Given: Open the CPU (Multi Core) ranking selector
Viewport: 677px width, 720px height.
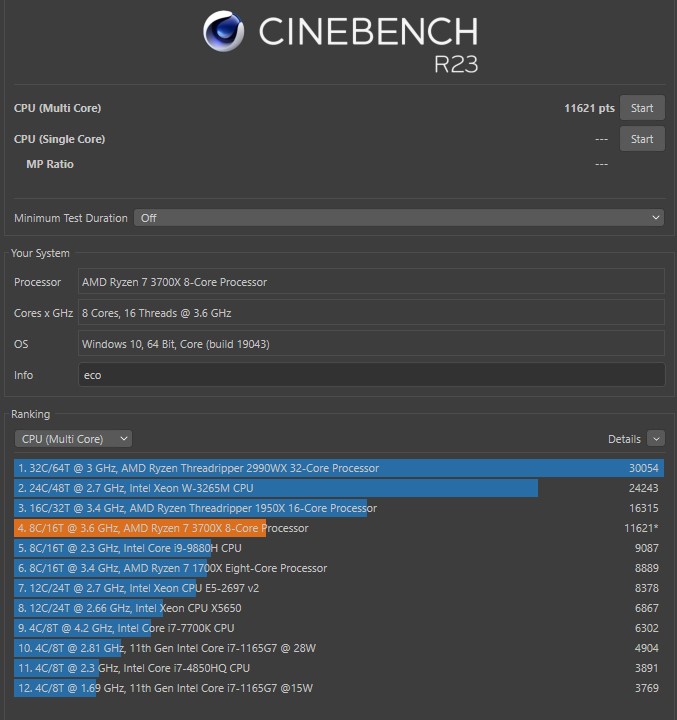Looking at the screenshot, I should click(73, 439).
